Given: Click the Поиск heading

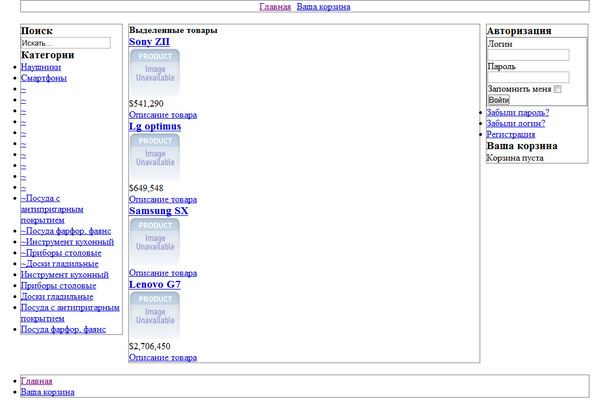Looking at the screenshot, I should point(37,31).
